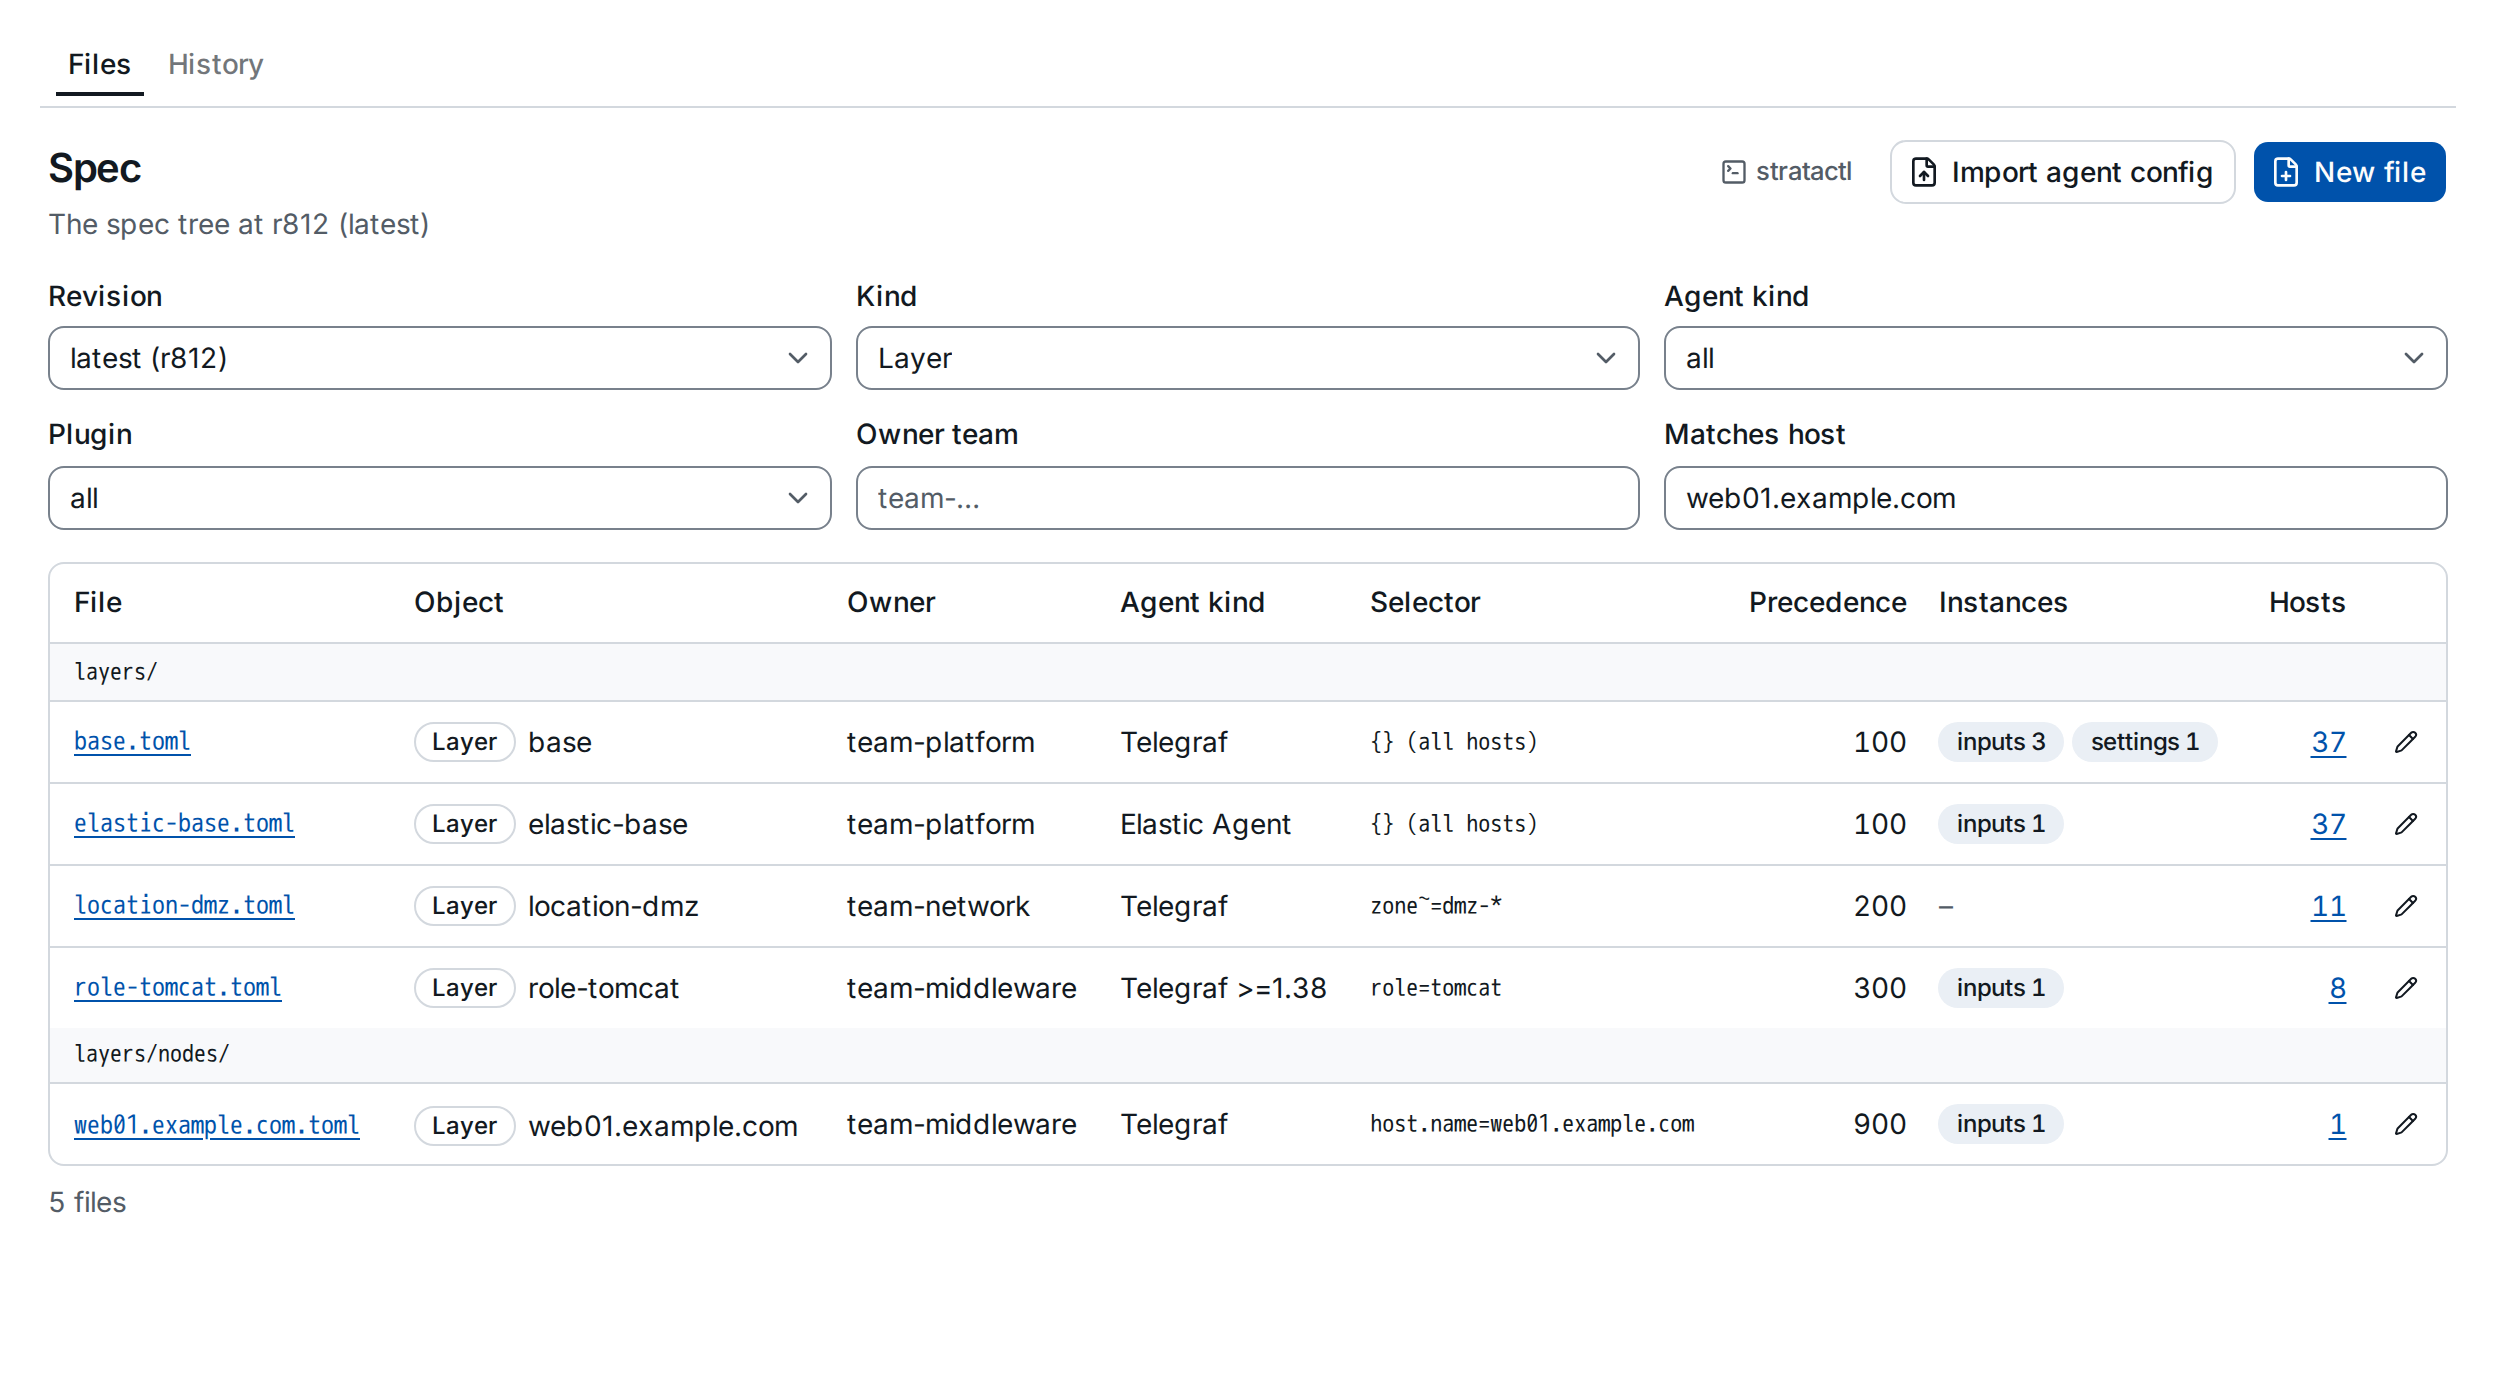
Task: Open role-tomcat.toml file link
Action: (178, 988)
